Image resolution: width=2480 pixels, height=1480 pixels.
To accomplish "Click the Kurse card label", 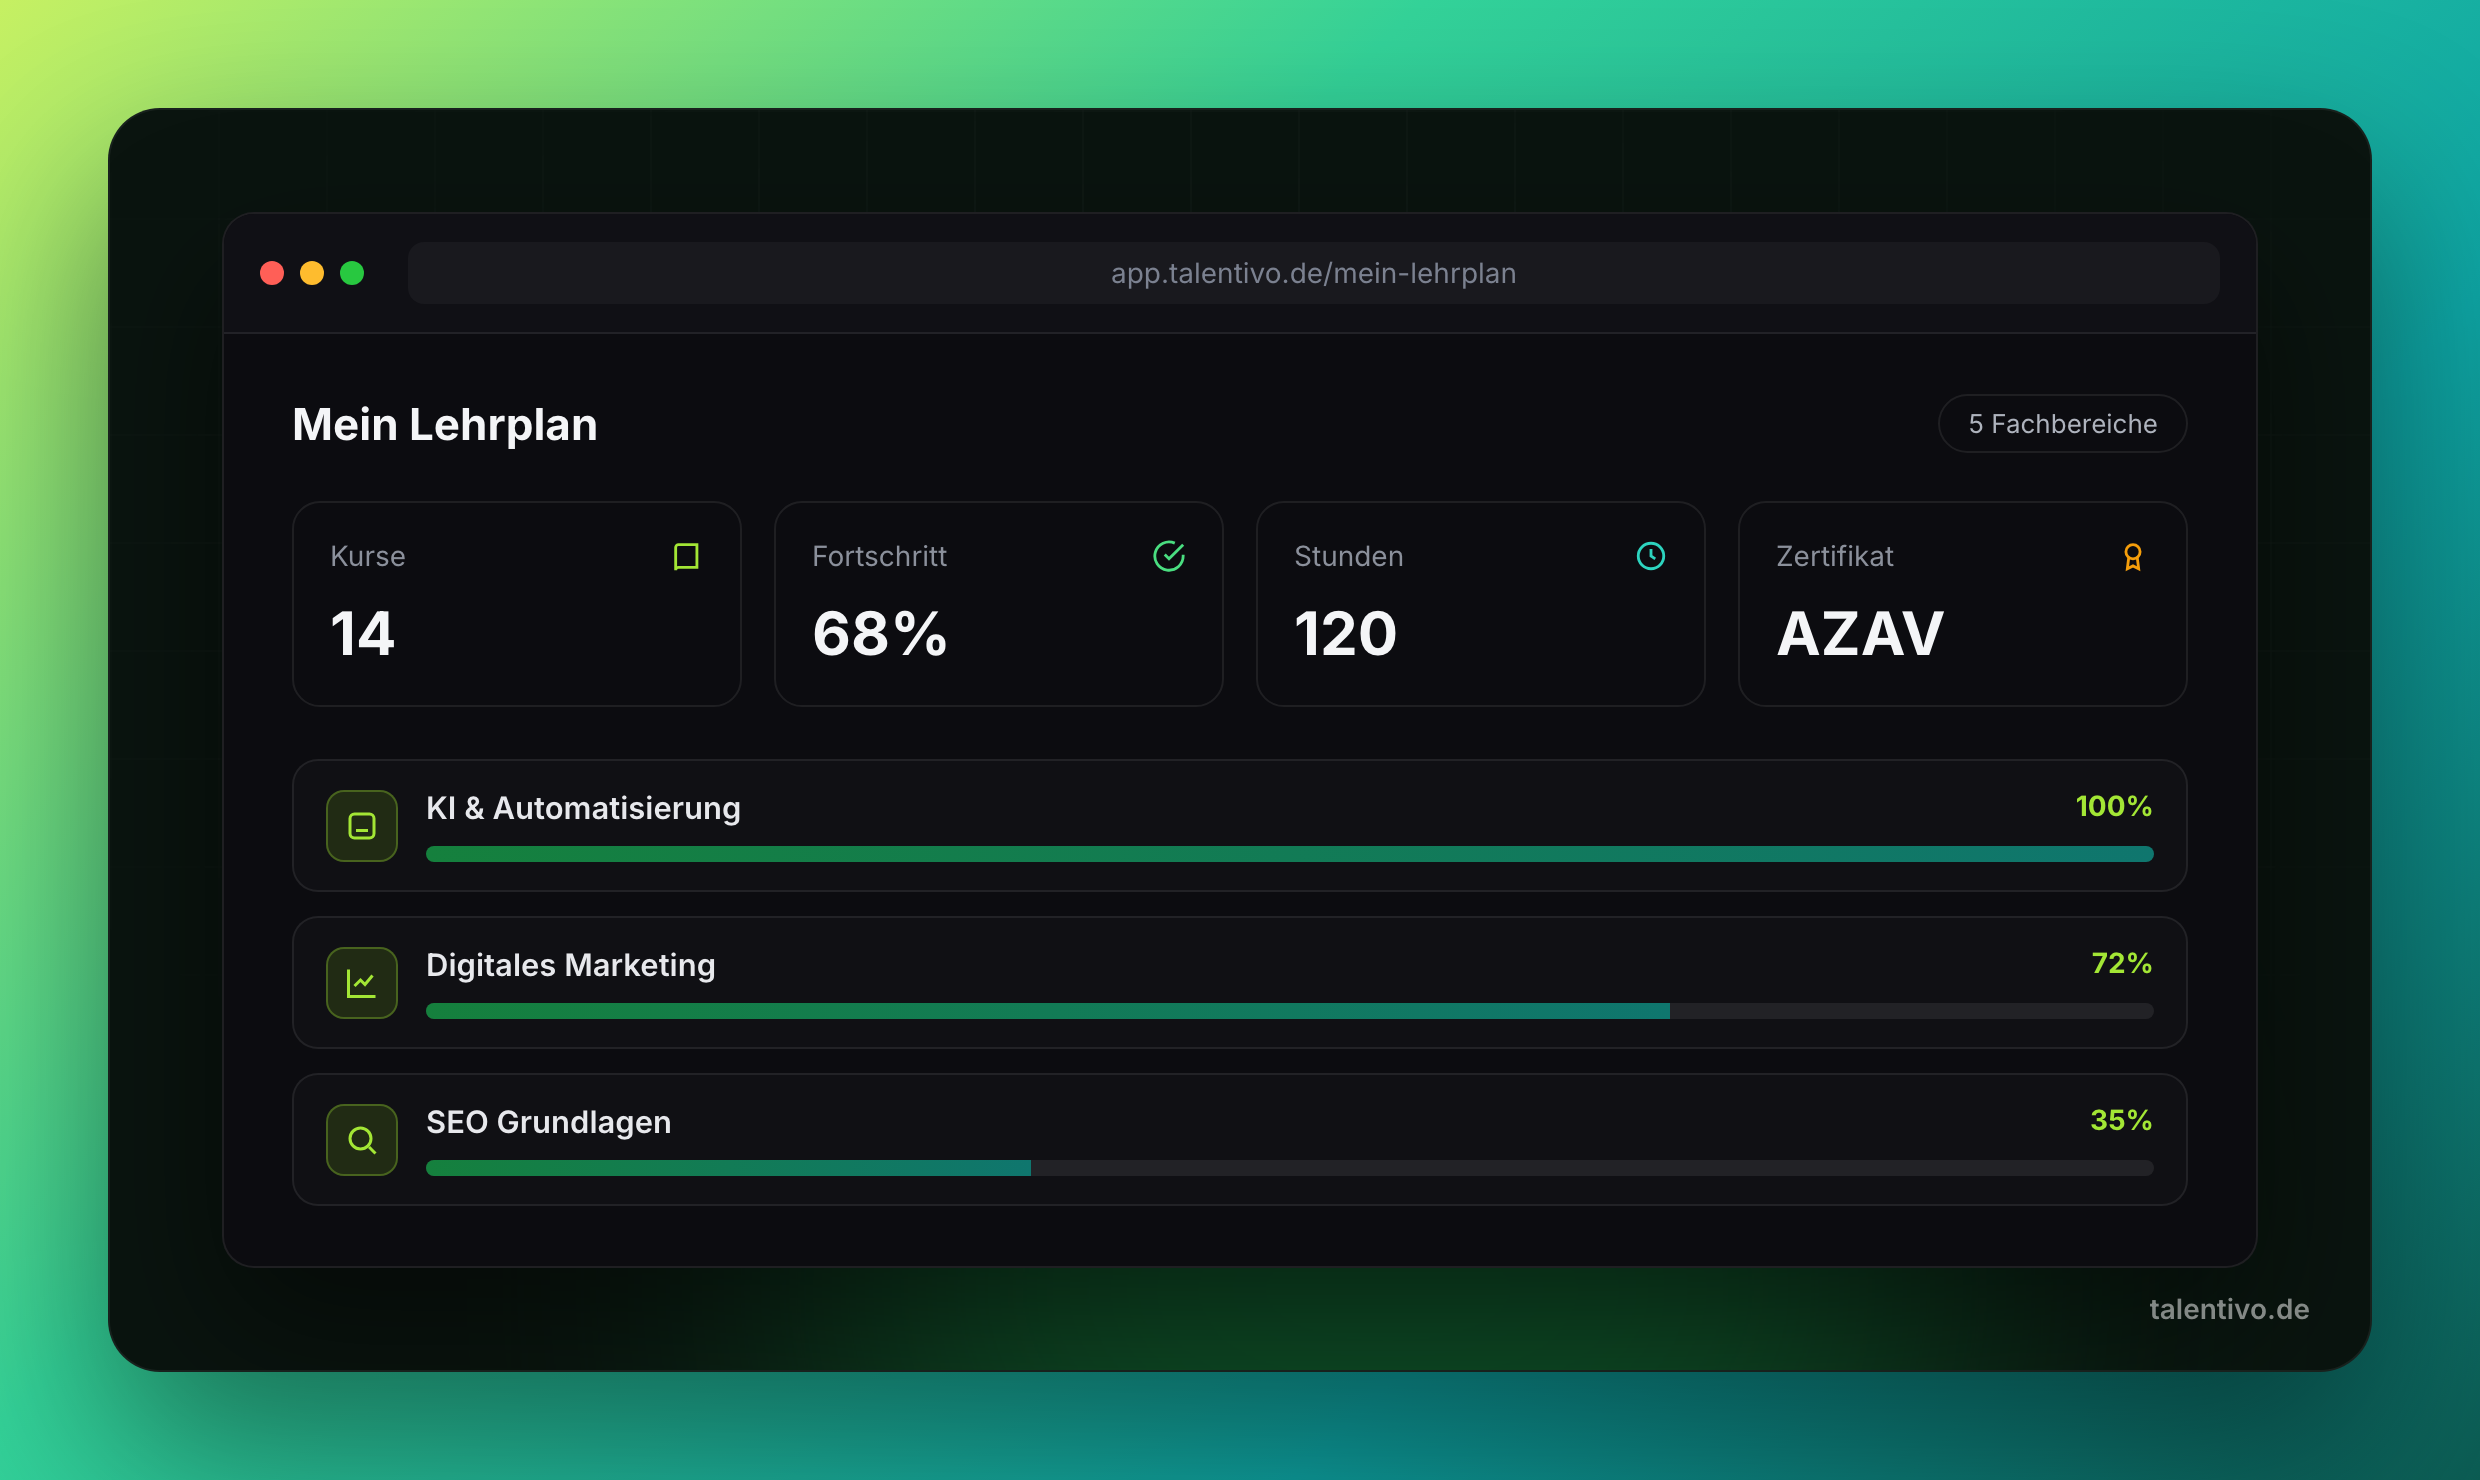I will 368,556.
